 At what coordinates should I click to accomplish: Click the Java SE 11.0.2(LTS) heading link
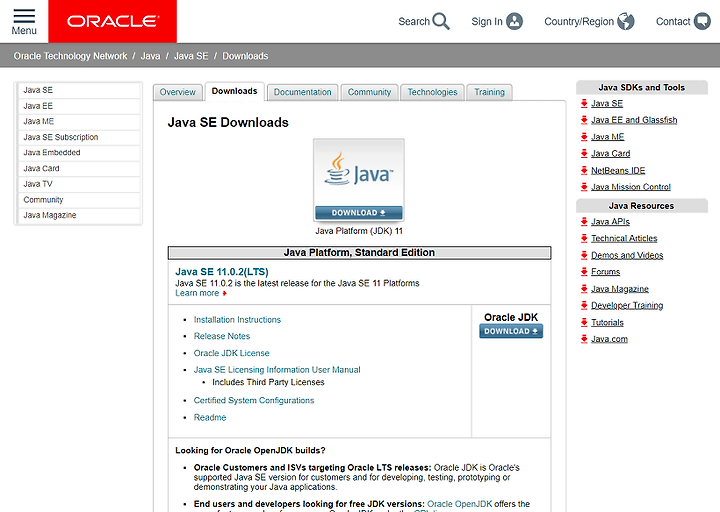click(x=222, y=272)
